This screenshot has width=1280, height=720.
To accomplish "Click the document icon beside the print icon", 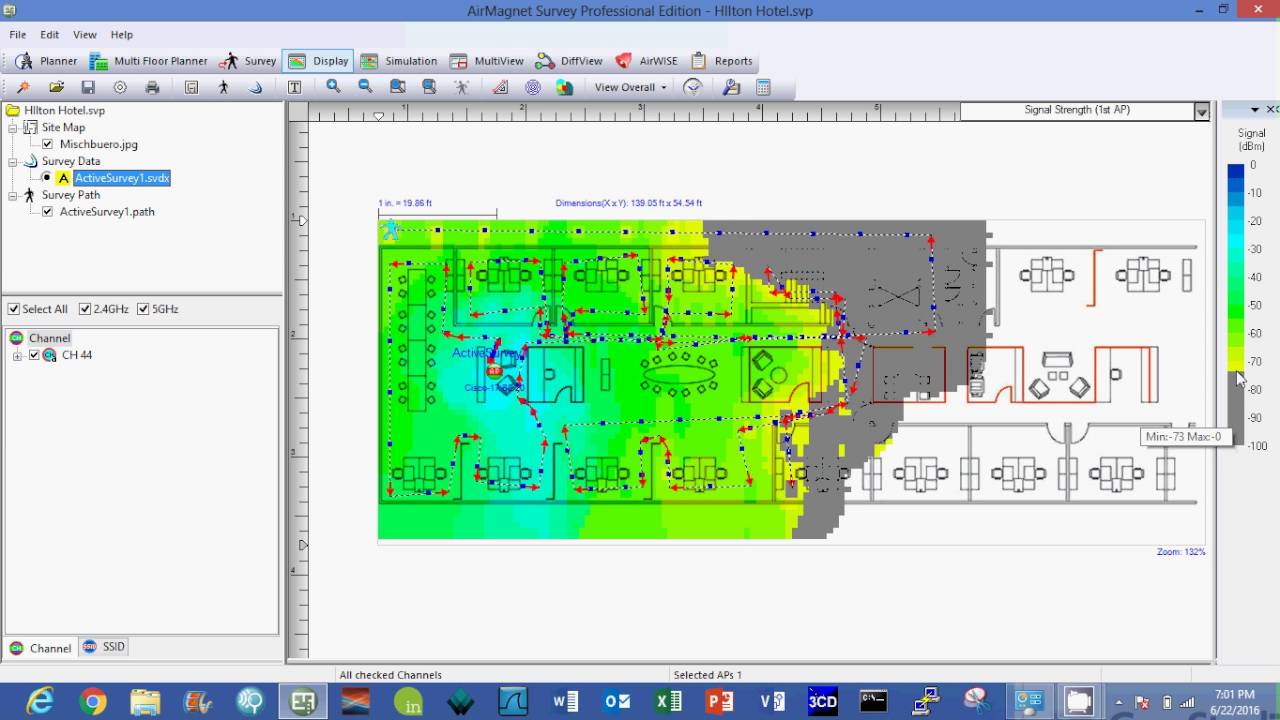I will (x=191, y=88).
